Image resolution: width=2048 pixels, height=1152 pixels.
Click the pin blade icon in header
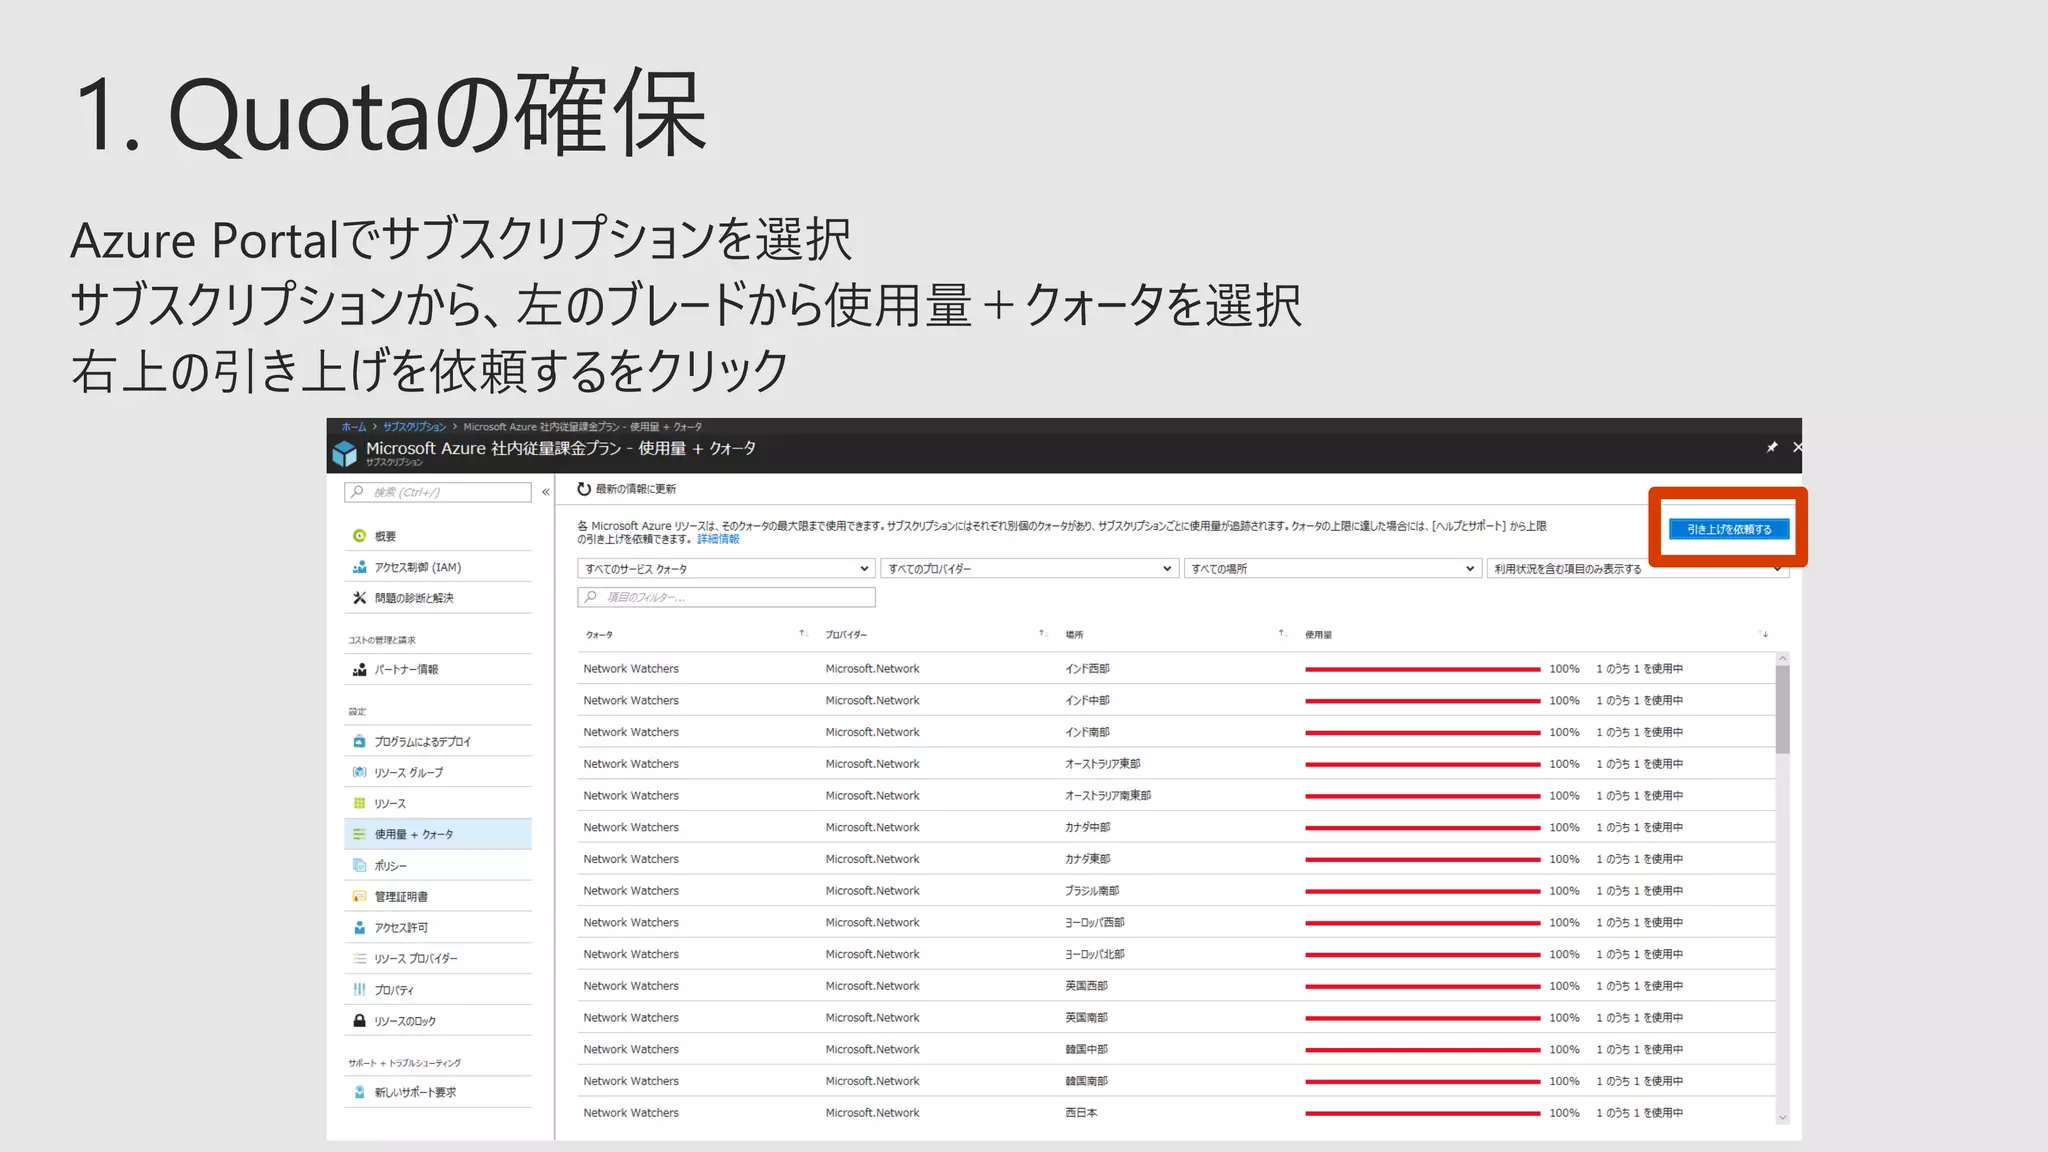(x=1772, y=447)
